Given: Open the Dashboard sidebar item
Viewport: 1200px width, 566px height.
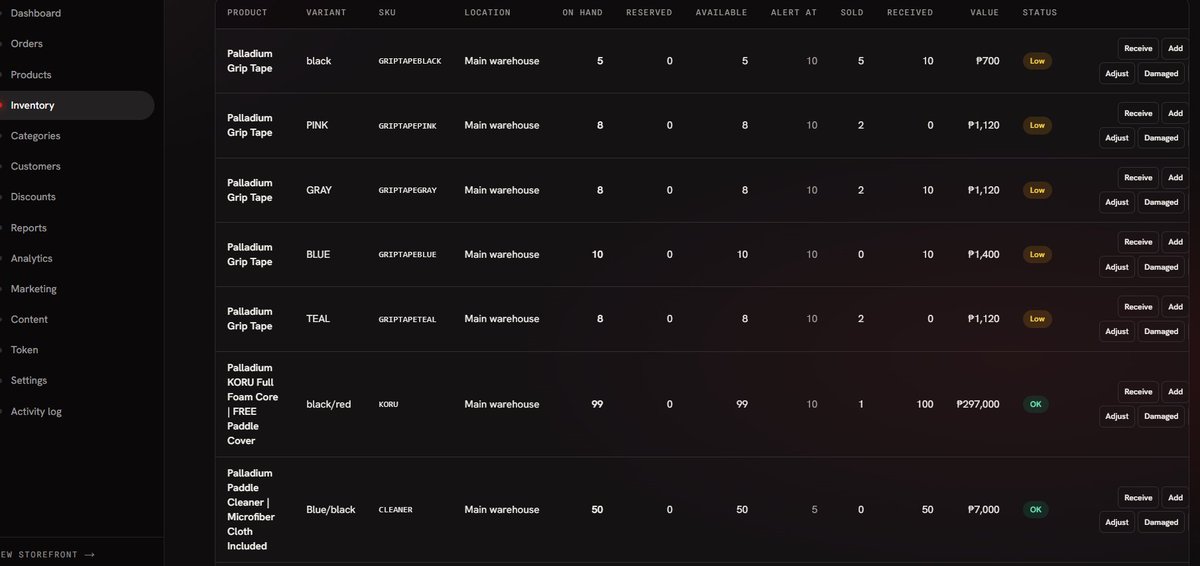Looking at the screenshot, I should point(35,13).
